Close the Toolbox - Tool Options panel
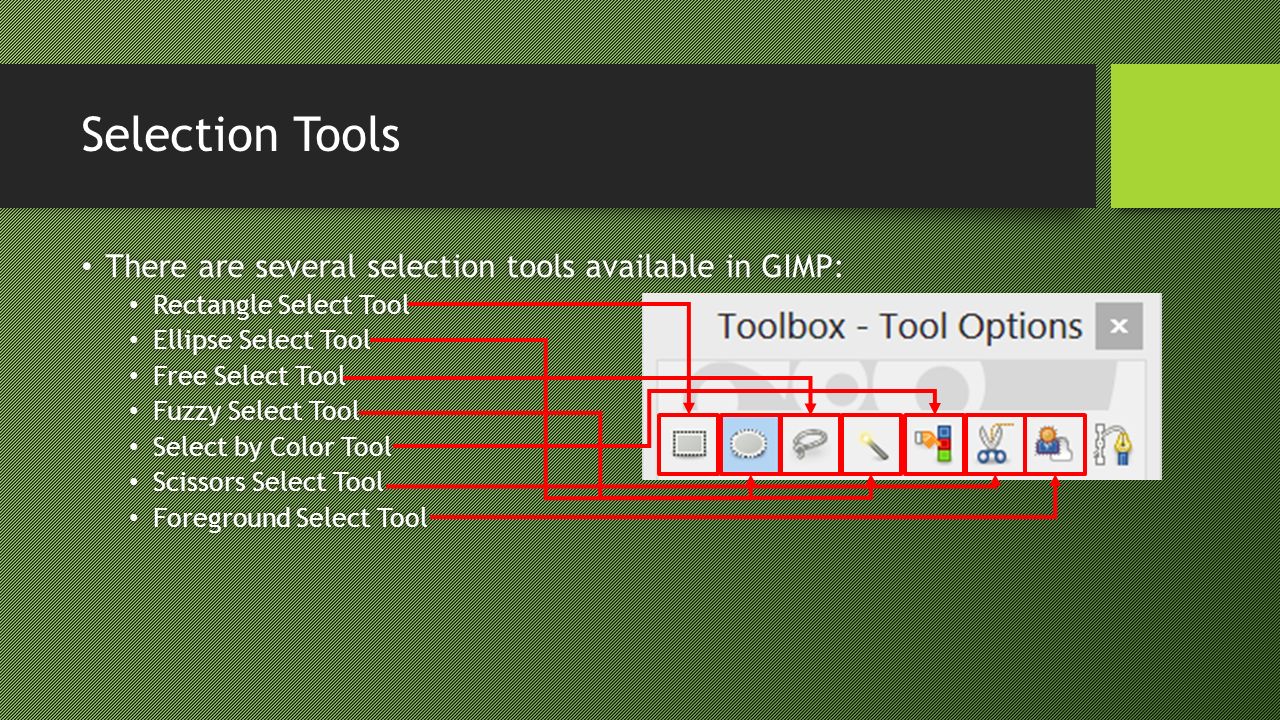This screenshot has height=720, width=1280. coord(1119,326)
